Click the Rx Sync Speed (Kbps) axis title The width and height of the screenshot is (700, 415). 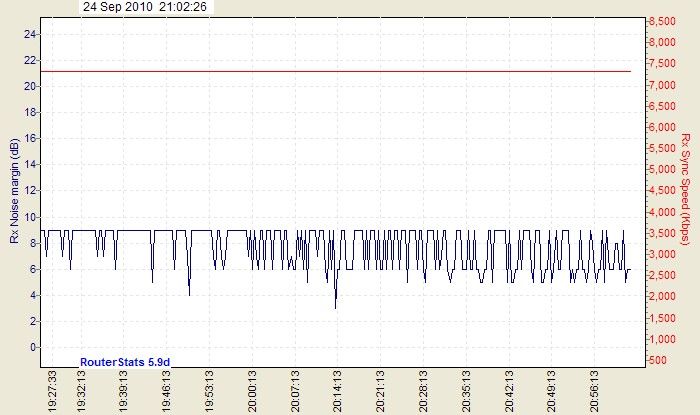pos(685,190)
